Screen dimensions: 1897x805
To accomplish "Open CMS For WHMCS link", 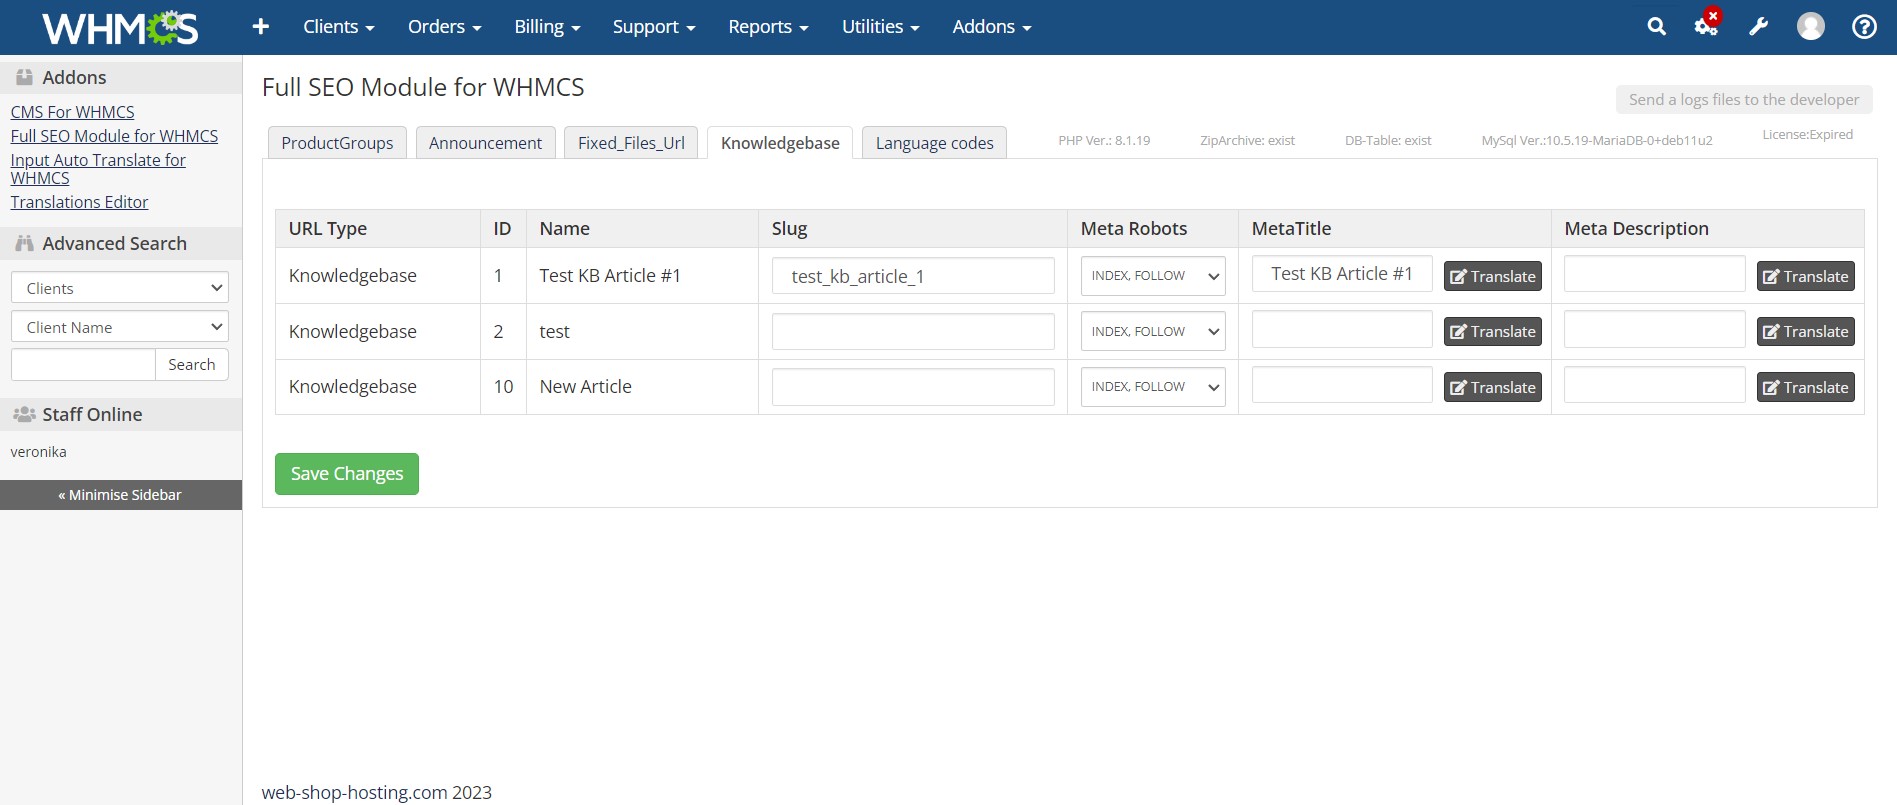I will pyautogui.click(x=72, y=112).
